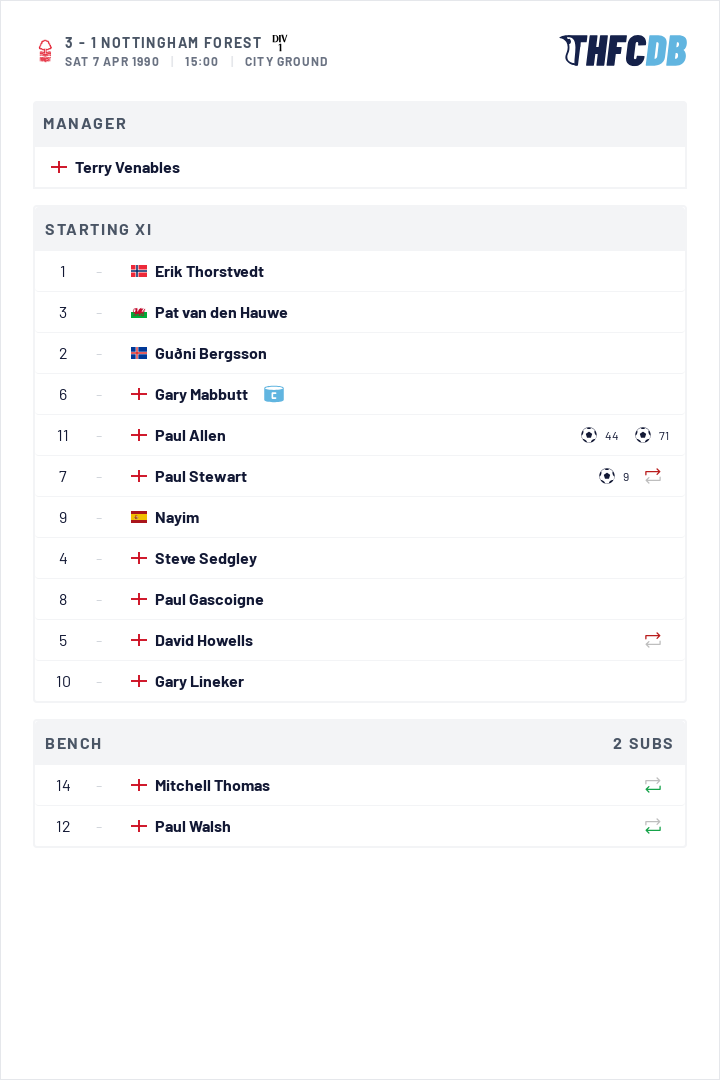Open manager Terry Venables' profile
Image resolution: width=720 pixels, height=1080 pixels.
point(127,167)
